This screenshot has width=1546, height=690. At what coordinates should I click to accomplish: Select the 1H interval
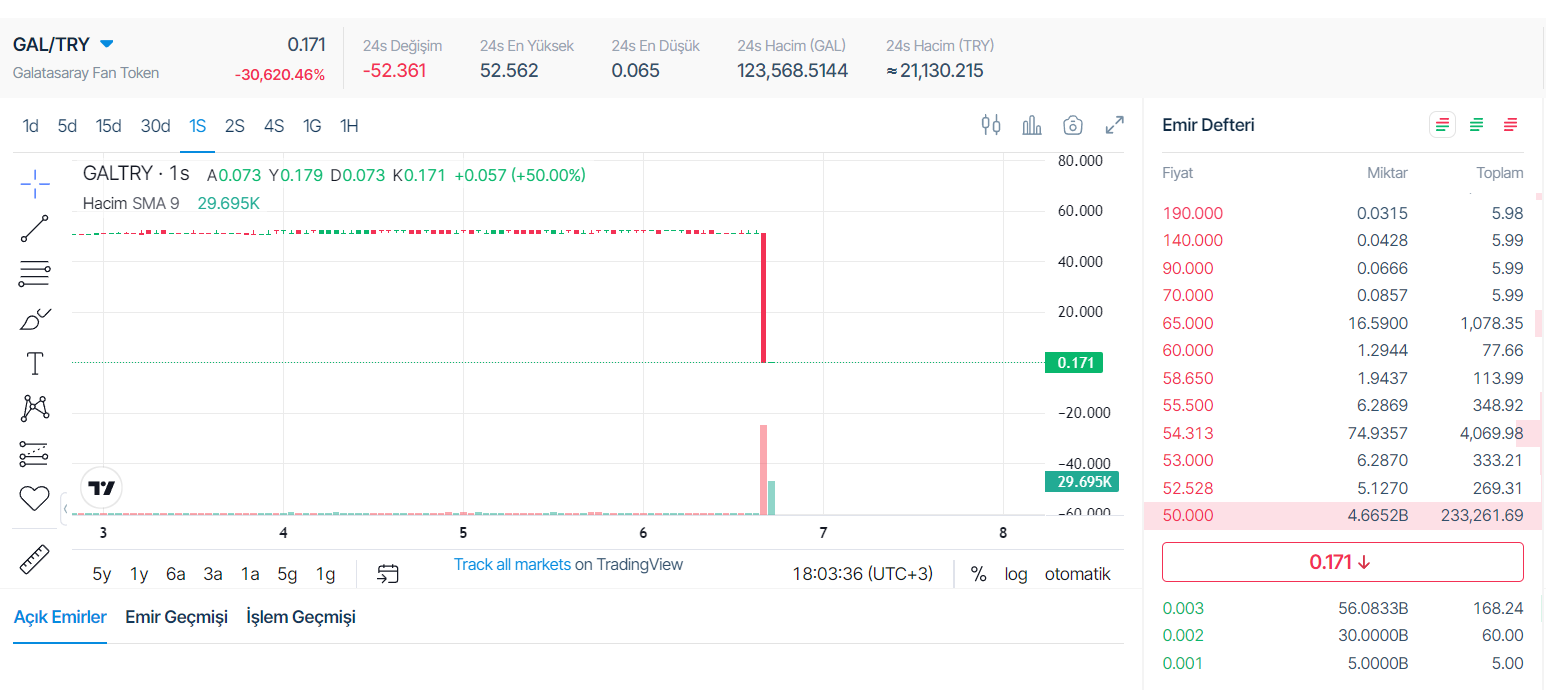pyautogui.click(x=349, y=126)
